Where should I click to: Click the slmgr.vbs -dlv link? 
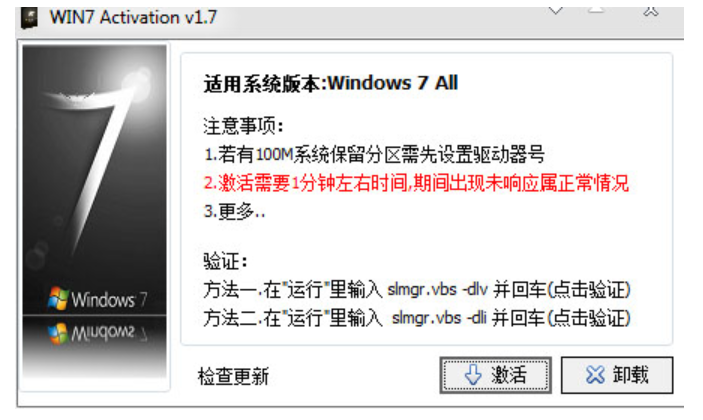pyautogui.click(x=437, y=290)
